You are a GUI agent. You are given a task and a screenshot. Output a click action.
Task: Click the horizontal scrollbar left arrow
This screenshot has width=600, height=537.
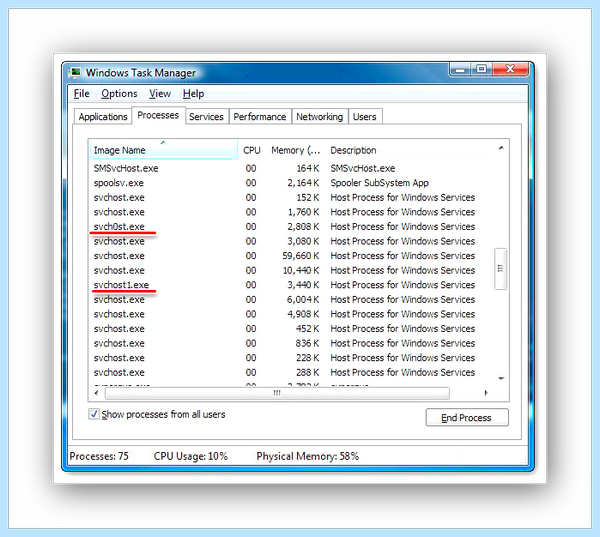pyautogui.click(x=96, y=393)
